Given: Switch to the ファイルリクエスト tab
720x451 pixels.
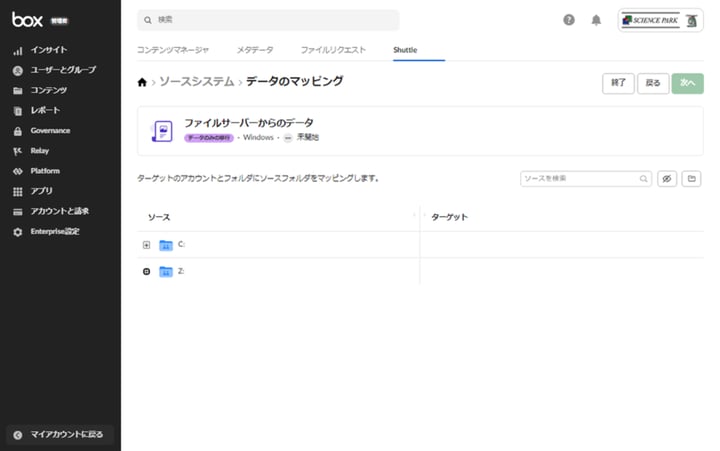Looking at the screenshot, I should click(333, 50).
